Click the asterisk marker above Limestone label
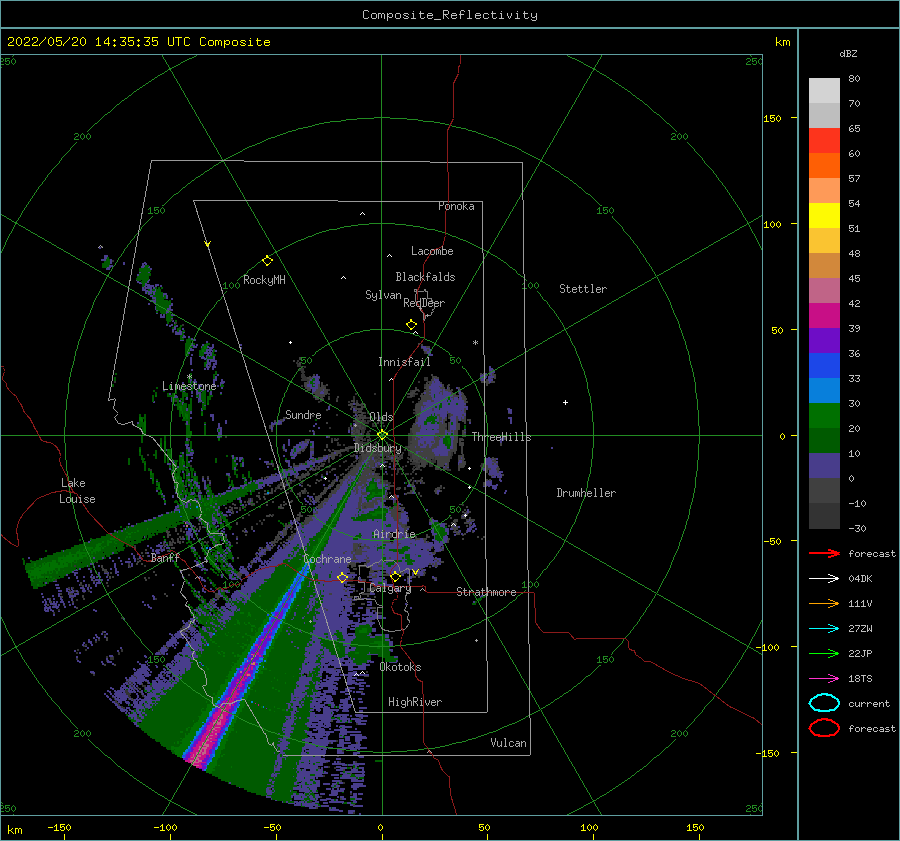This screenshot has height=841, width=900. pyautogui.click(x=189, y=377)
